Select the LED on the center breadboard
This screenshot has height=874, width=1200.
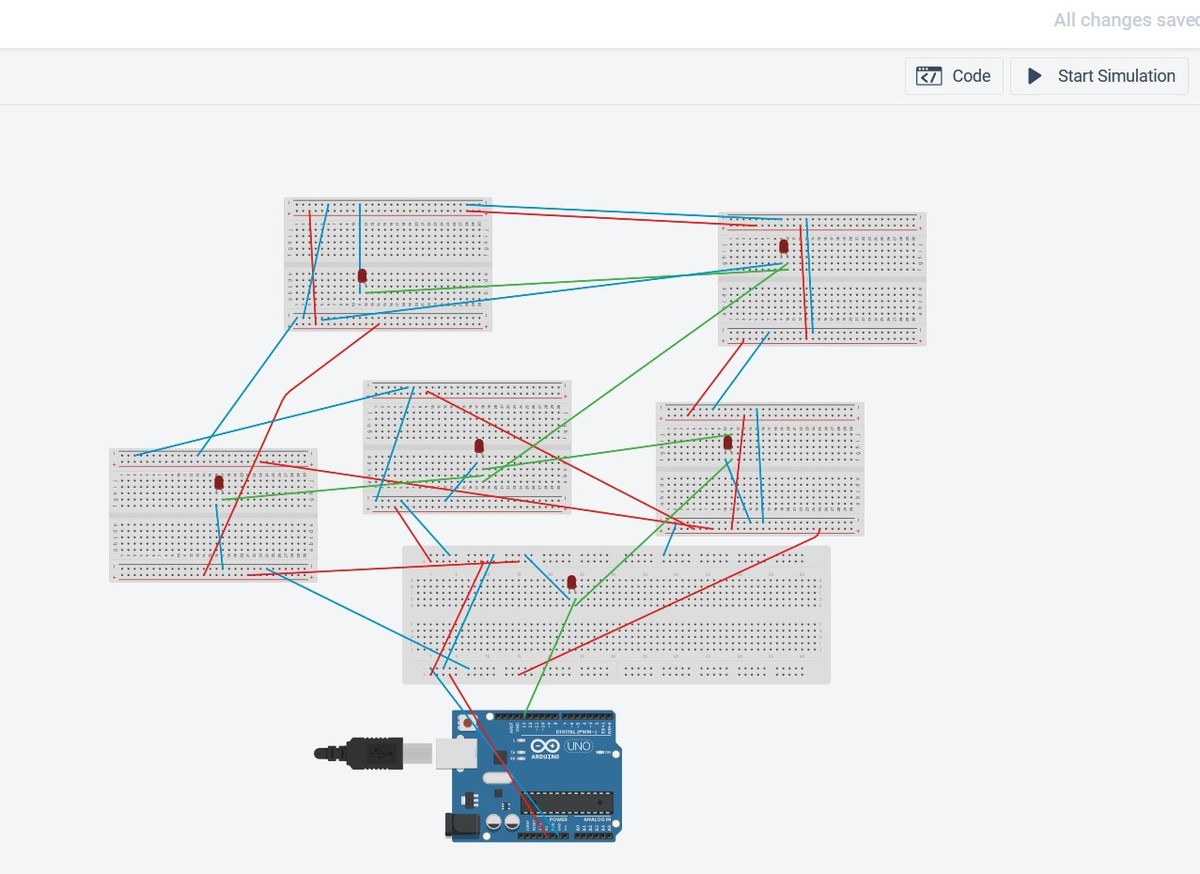coord(478,445)
